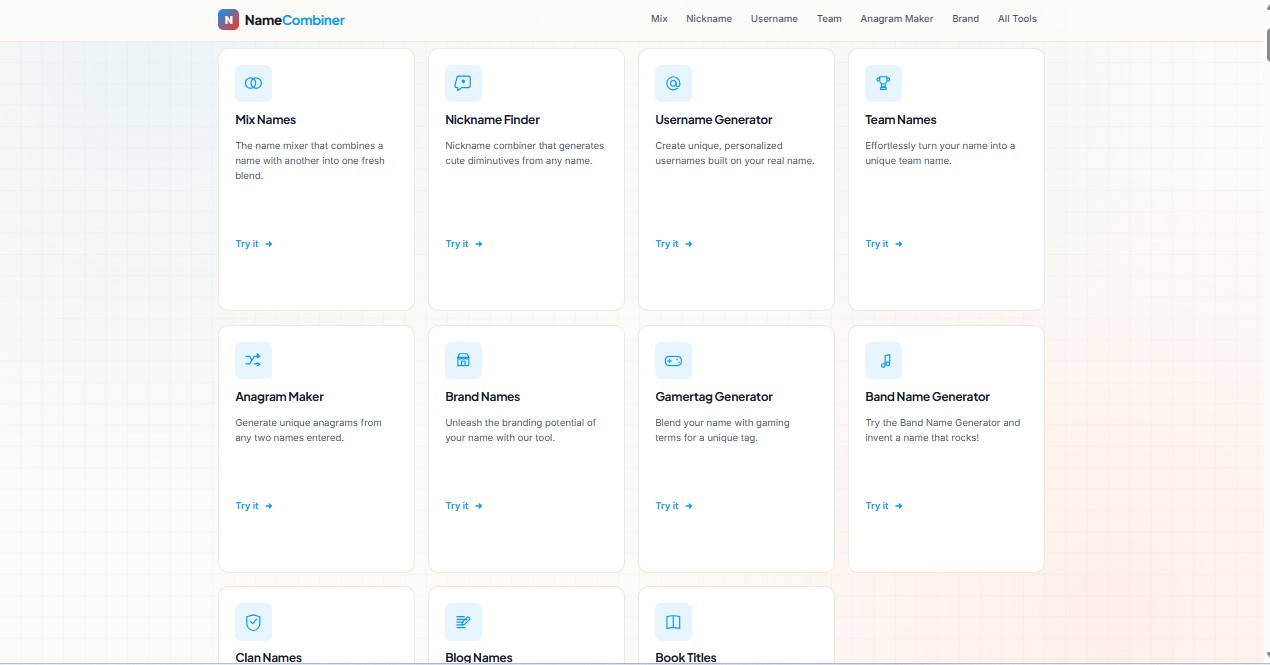Click the Brand Names storefront icon

463,360
